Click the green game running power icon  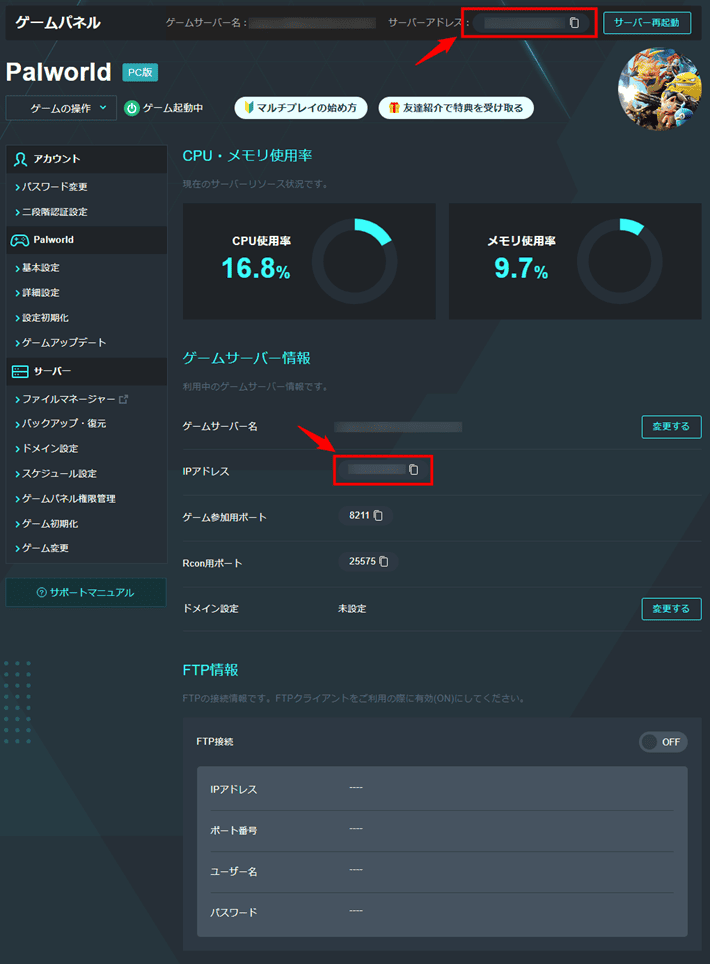pyautogui.click(x=131, y=108)
